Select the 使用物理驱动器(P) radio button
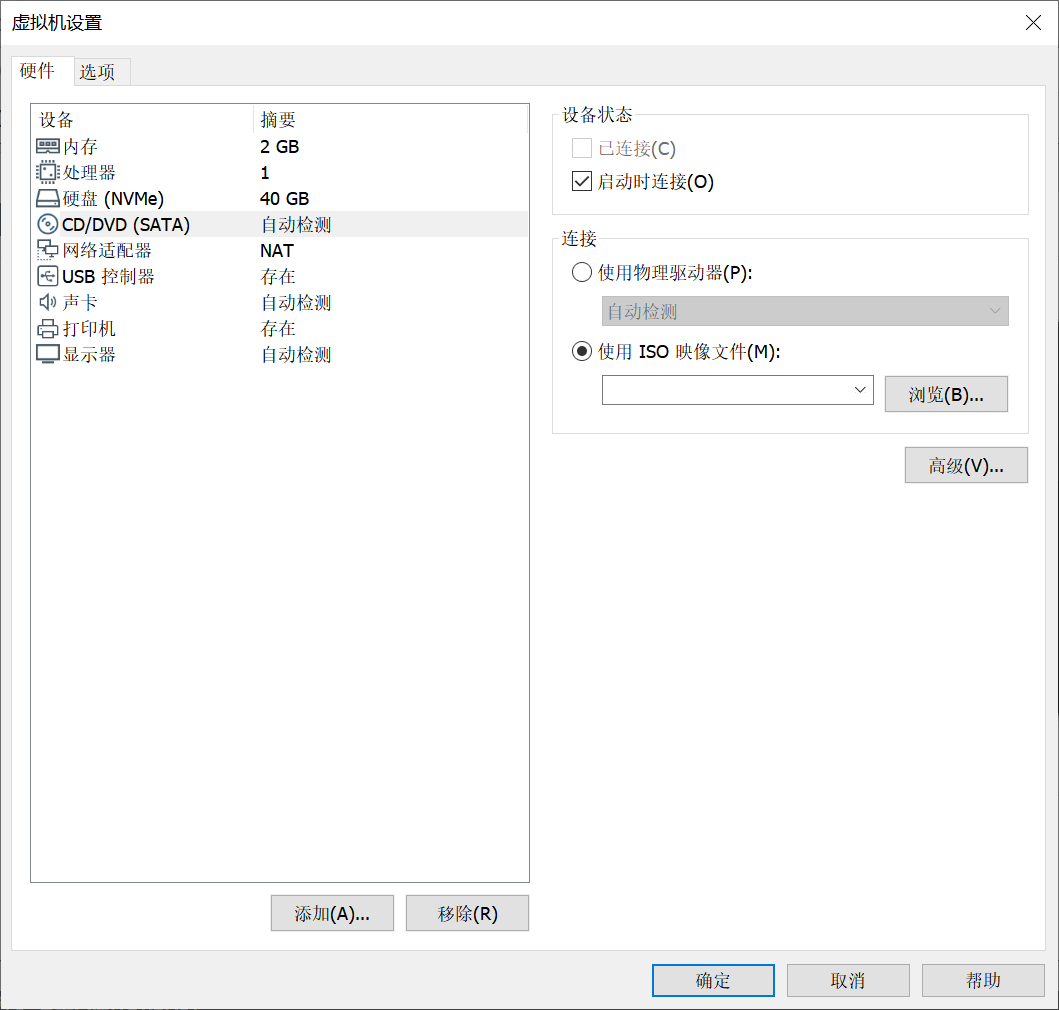Image resolution: width=1059 pixels, height=1010 pixels. coord(581,271)
